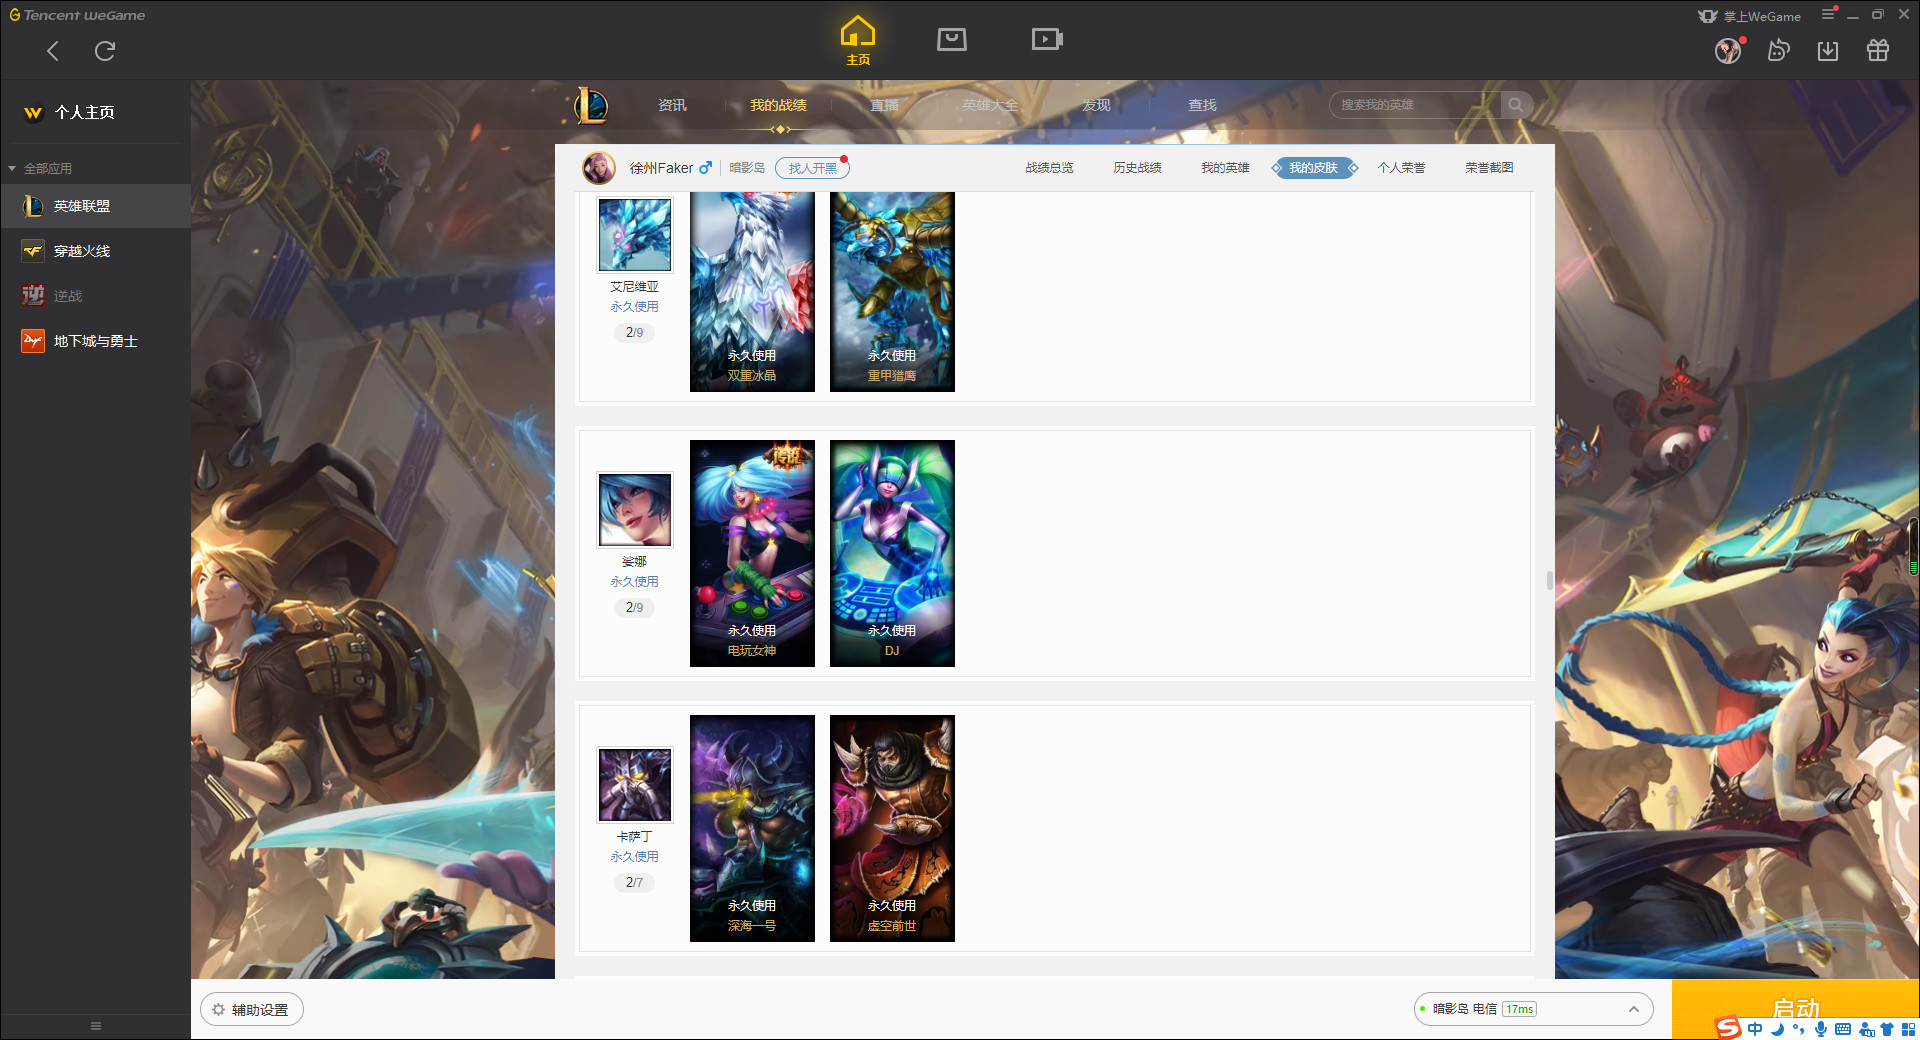Open the friends chat icon at top right
The image size is (1920, 1040).
point(1778,50)
